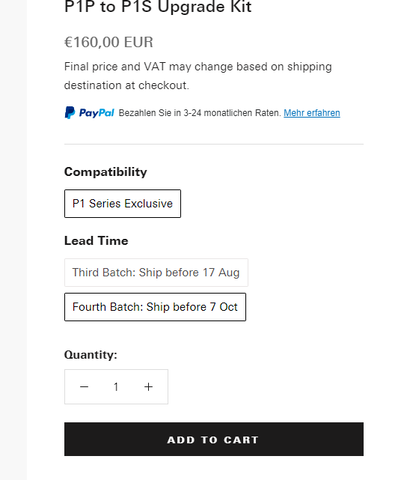Click the Lead Time heading

pyautogui.click(x=96, y=241)
